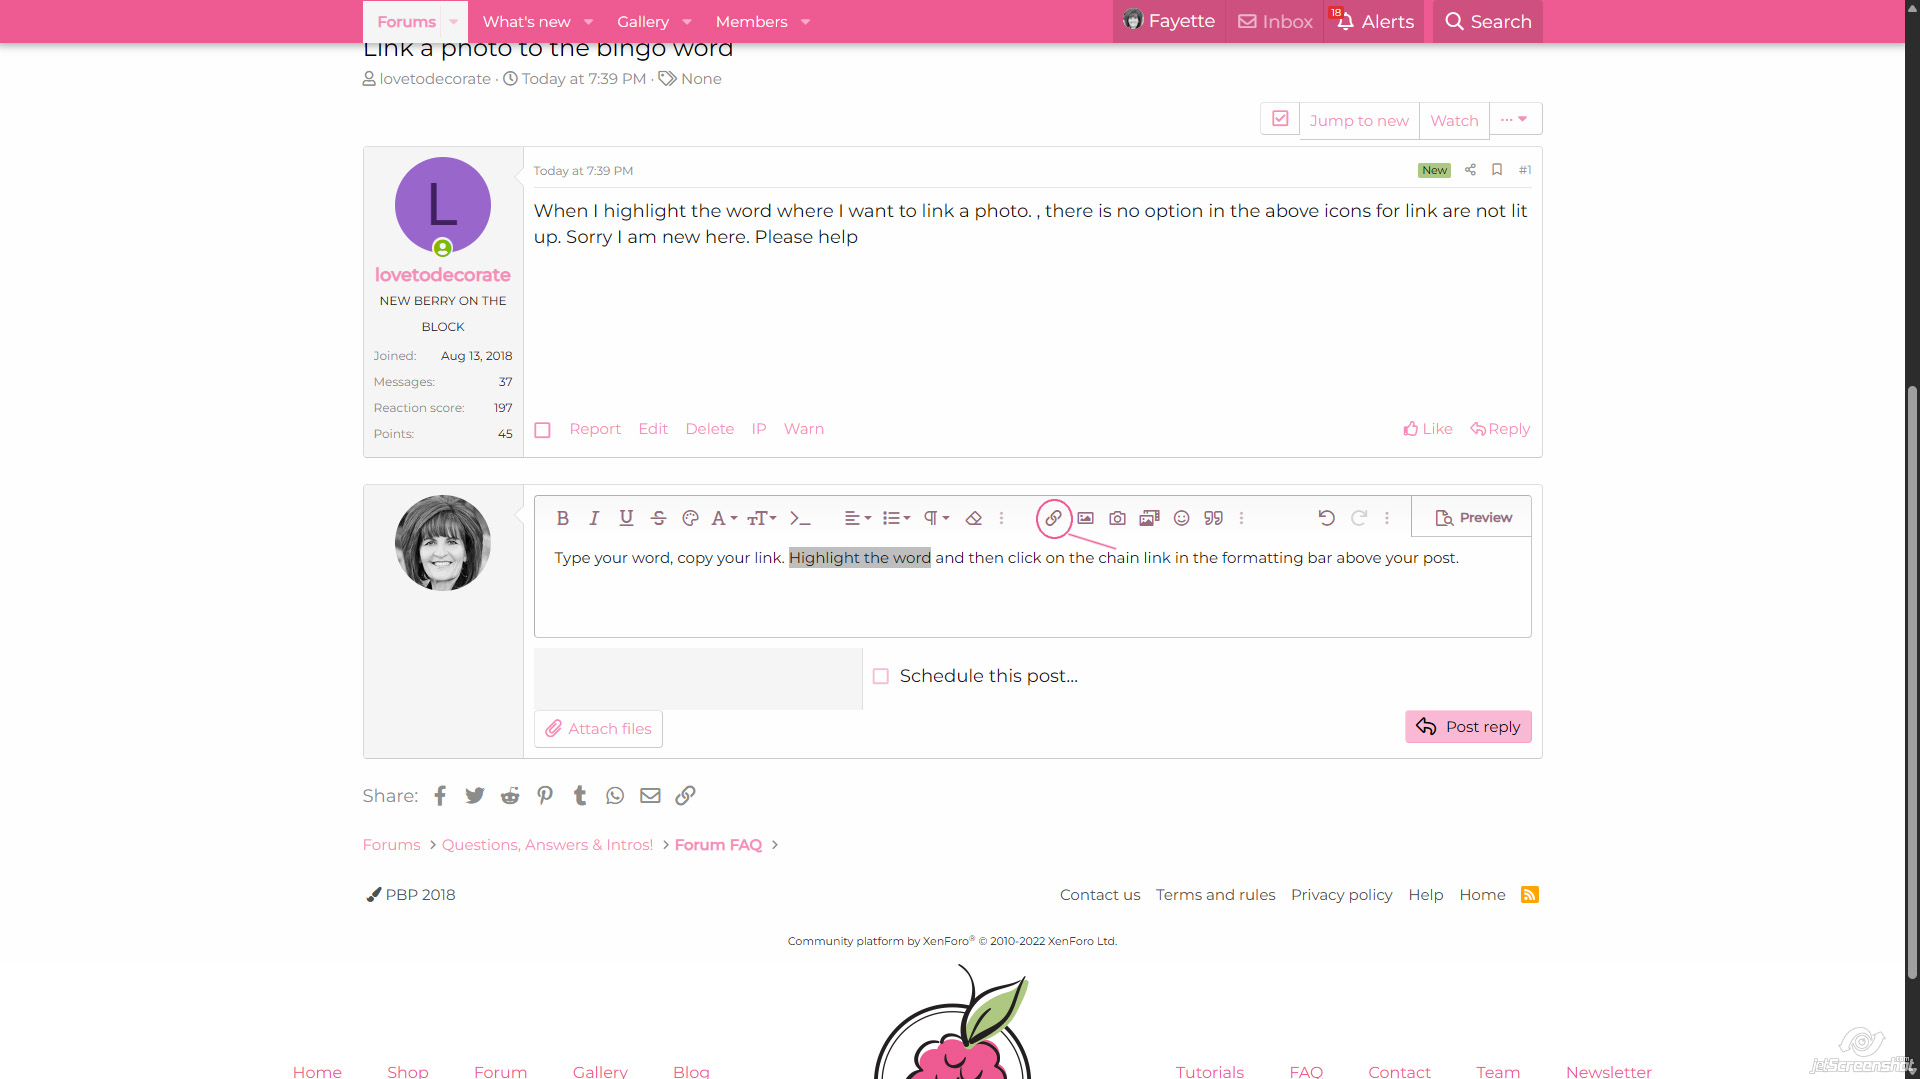The height and width of the screenshot is (1079, 1920).
Task: Click the Warn link on post
Action: (x=804, y=429)
